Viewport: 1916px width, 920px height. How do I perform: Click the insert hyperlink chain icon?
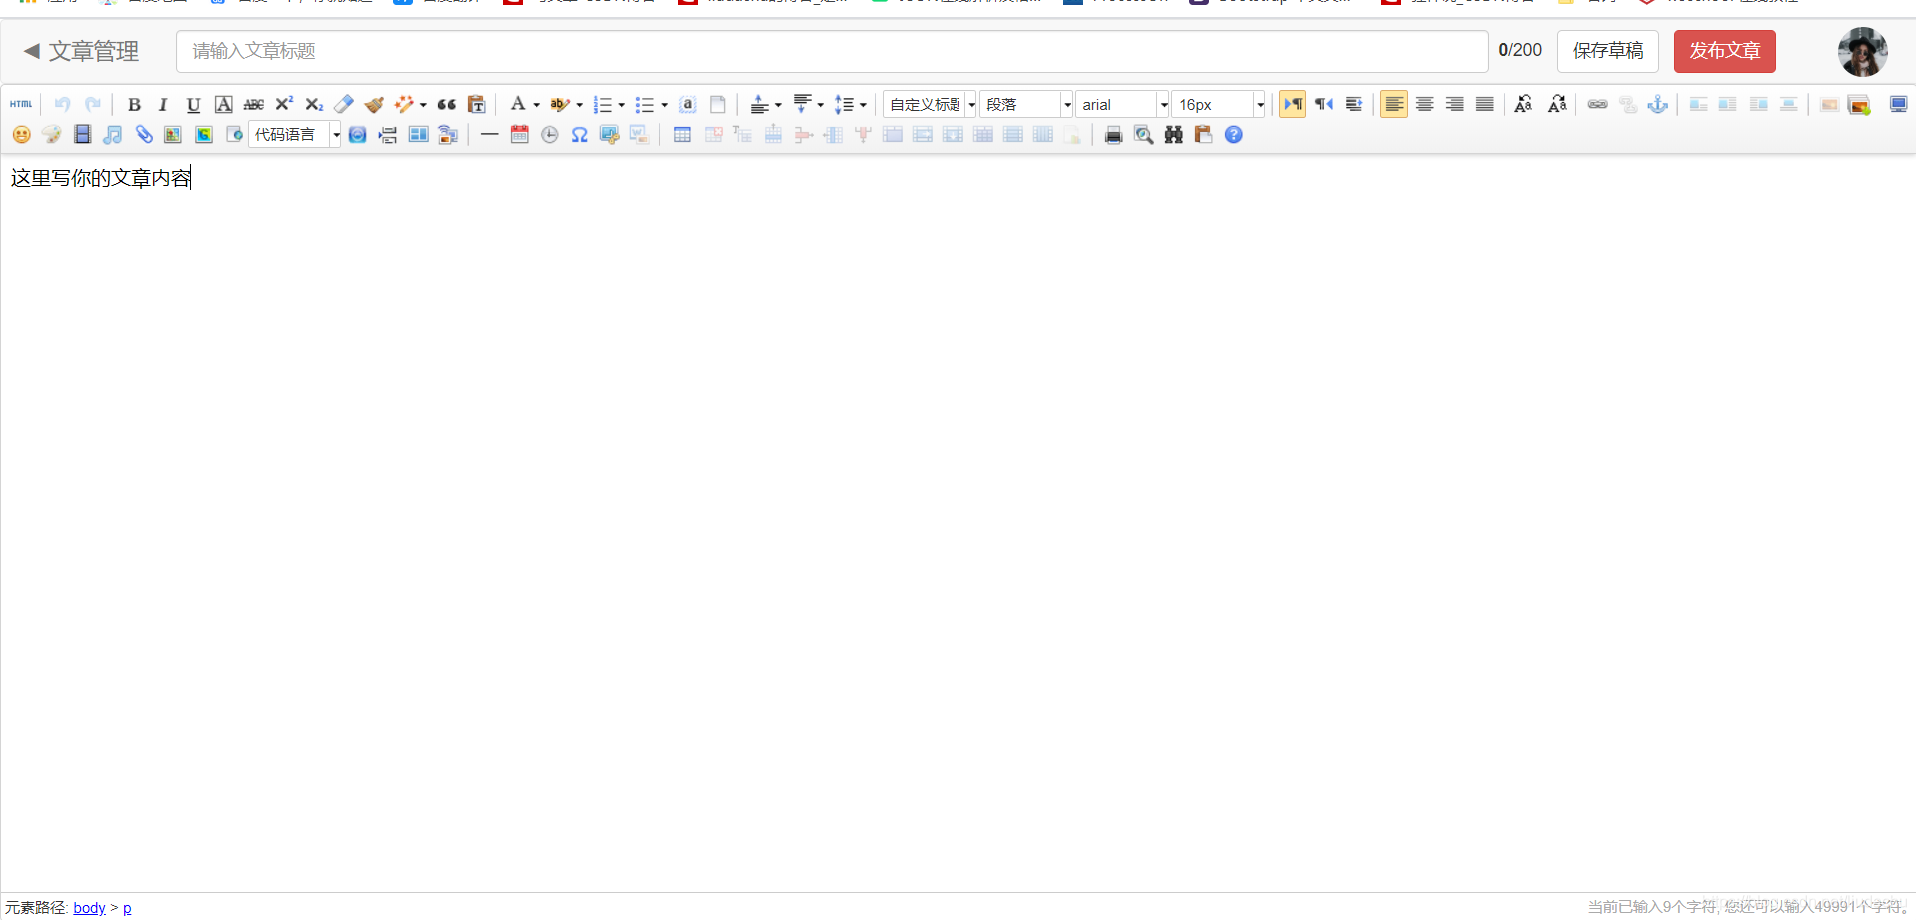tap(1598, 104)
